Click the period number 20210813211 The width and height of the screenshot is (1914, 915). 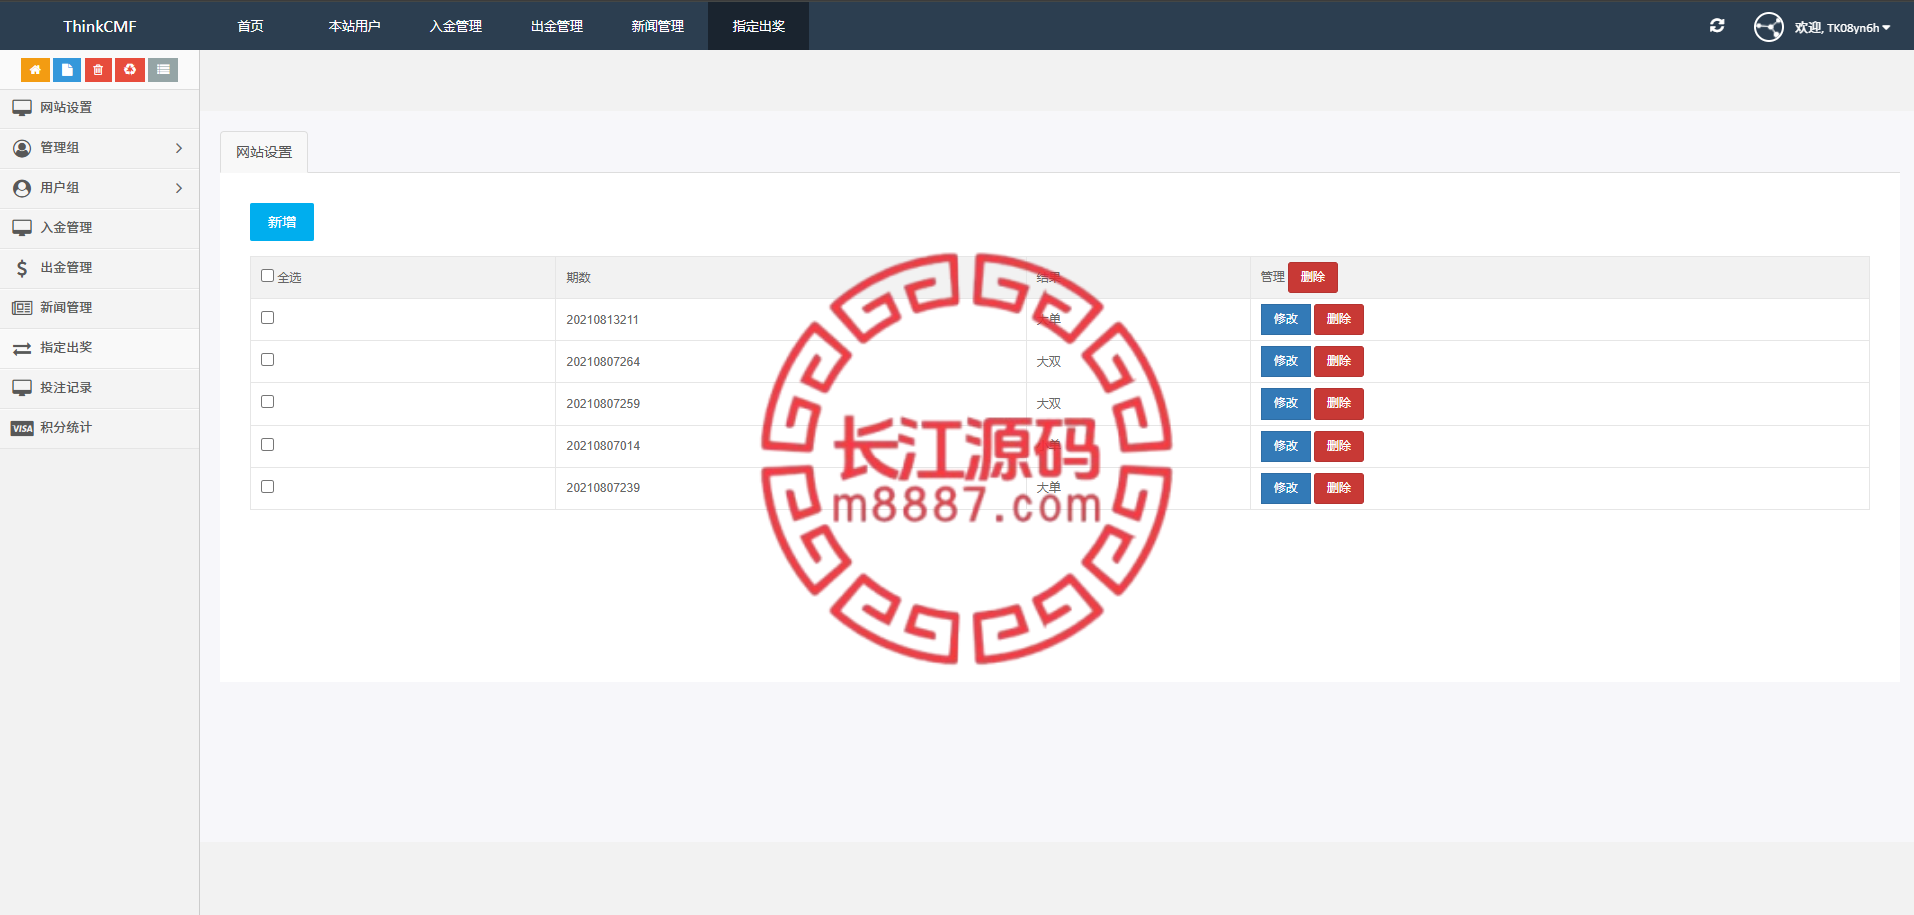tap(603, 320)
